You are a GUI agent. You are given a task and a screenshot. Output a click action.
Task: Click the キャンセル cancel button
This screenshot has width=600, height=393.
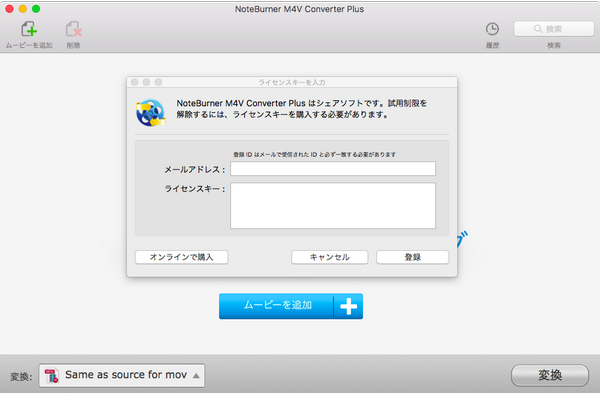point(329,257)
